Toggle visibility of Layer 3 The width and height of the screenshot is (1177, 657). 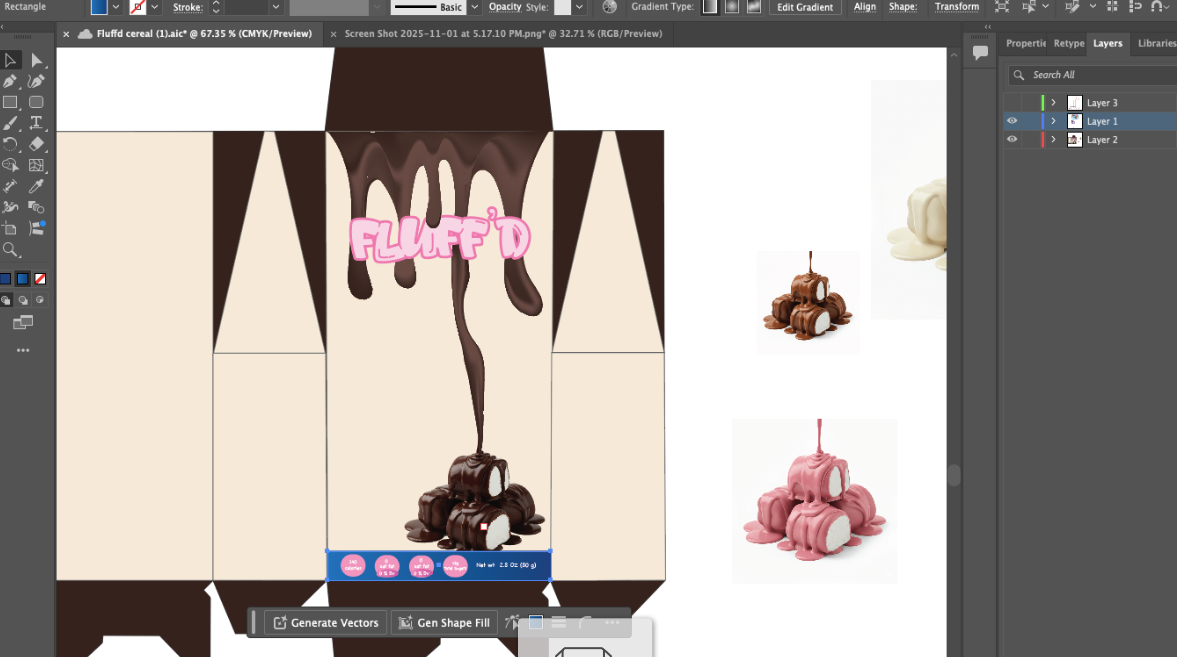[x=1012, y=103]
